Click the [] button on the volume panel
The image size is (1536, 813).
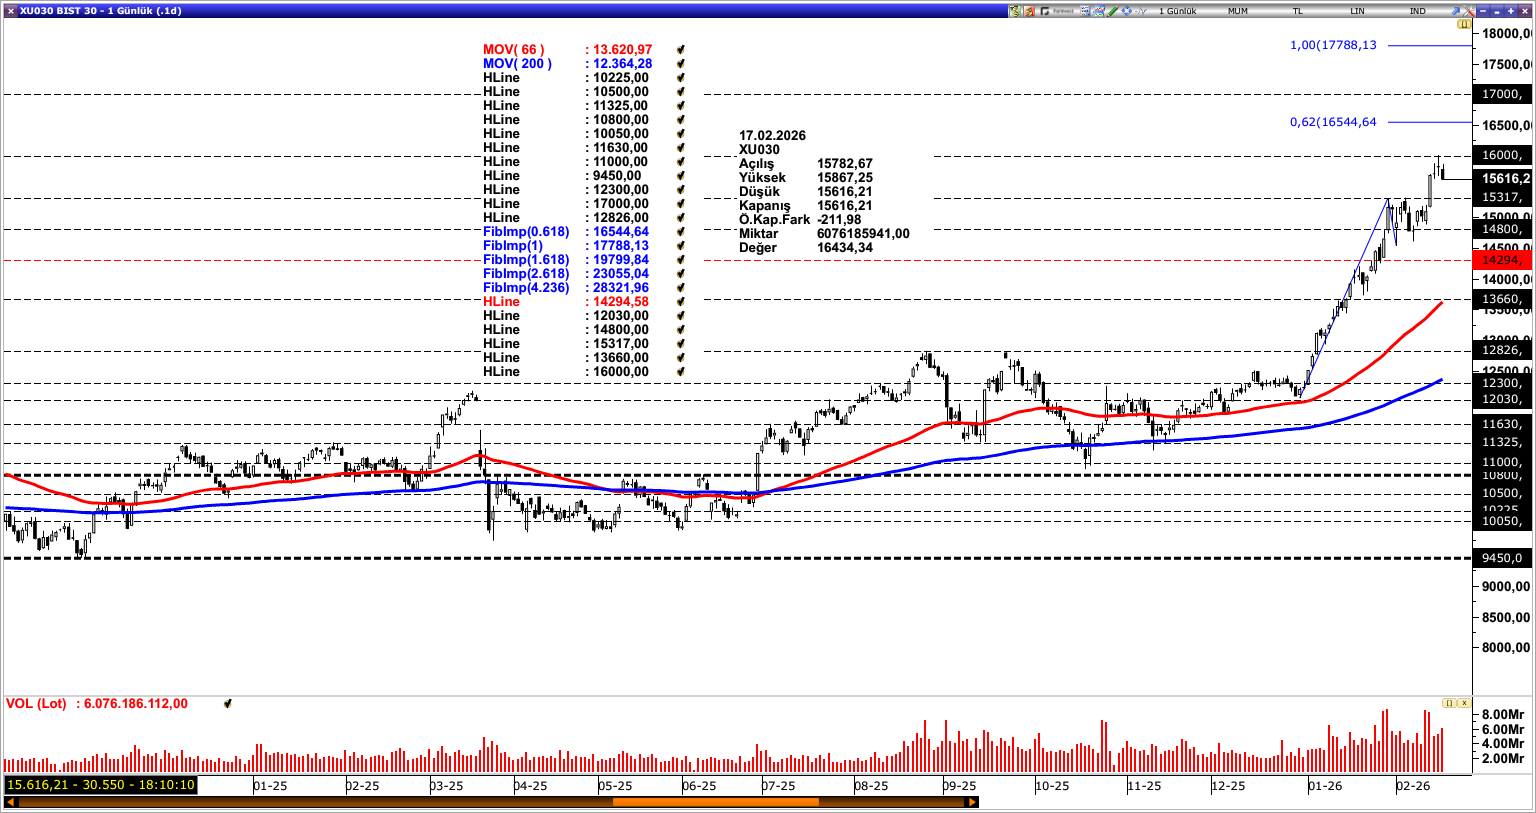coord(1447,703)
